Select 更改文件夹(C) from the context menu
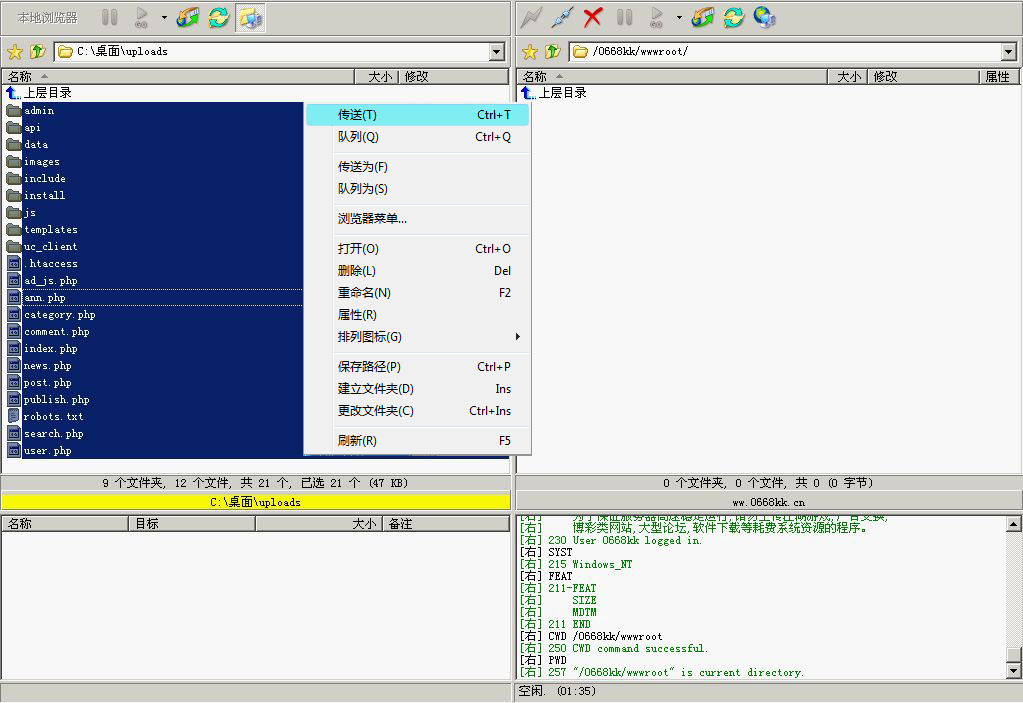 [418, 411]
